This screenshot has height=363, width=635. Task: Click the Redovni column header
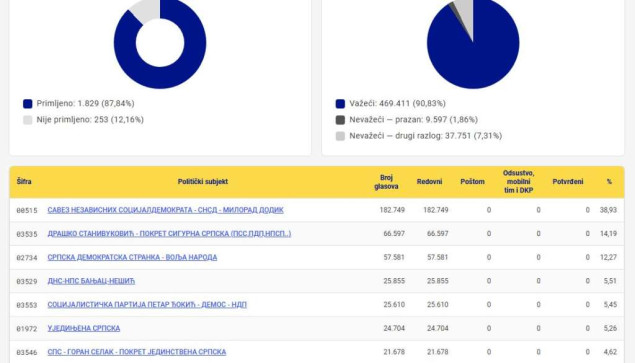429,182
